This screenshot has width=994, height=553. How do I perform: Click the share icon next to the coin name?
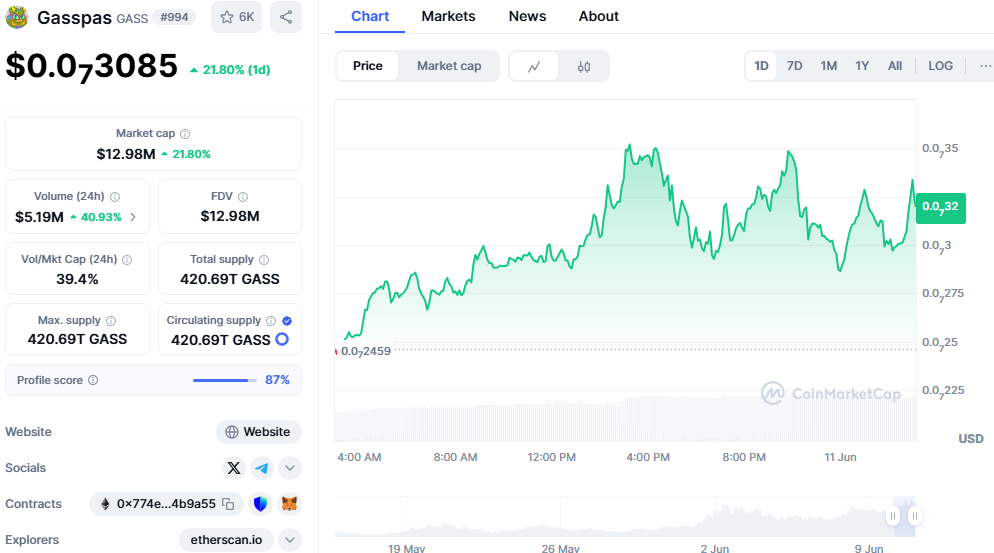(286, 17)
